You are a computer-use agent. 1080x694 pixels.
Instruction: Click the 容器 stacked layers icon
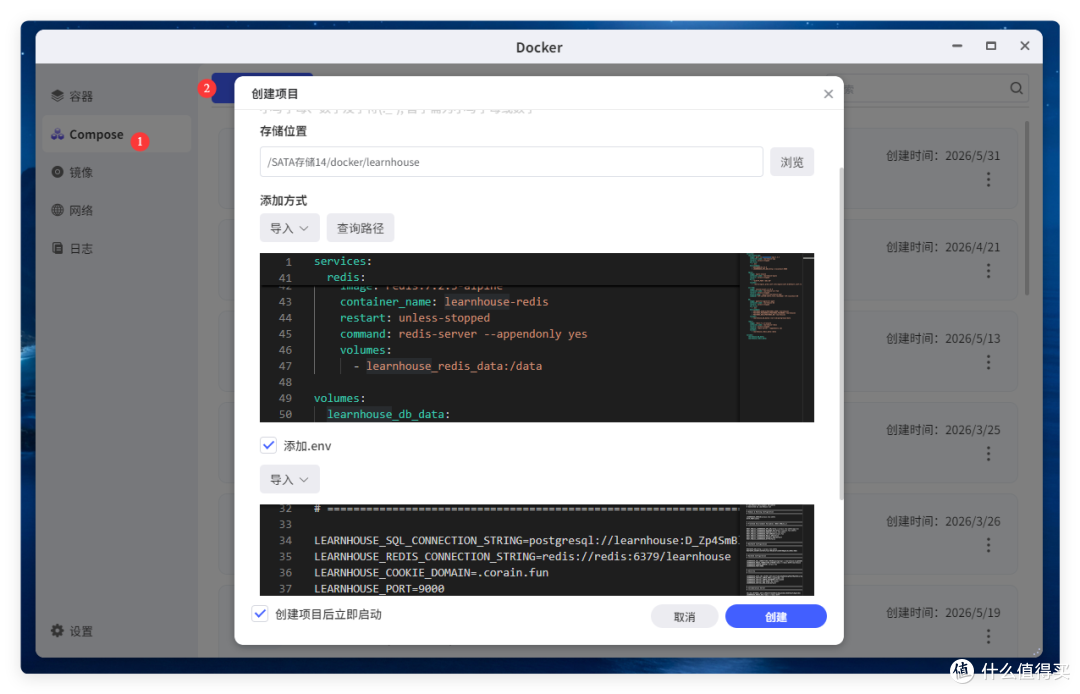point(57,96)
